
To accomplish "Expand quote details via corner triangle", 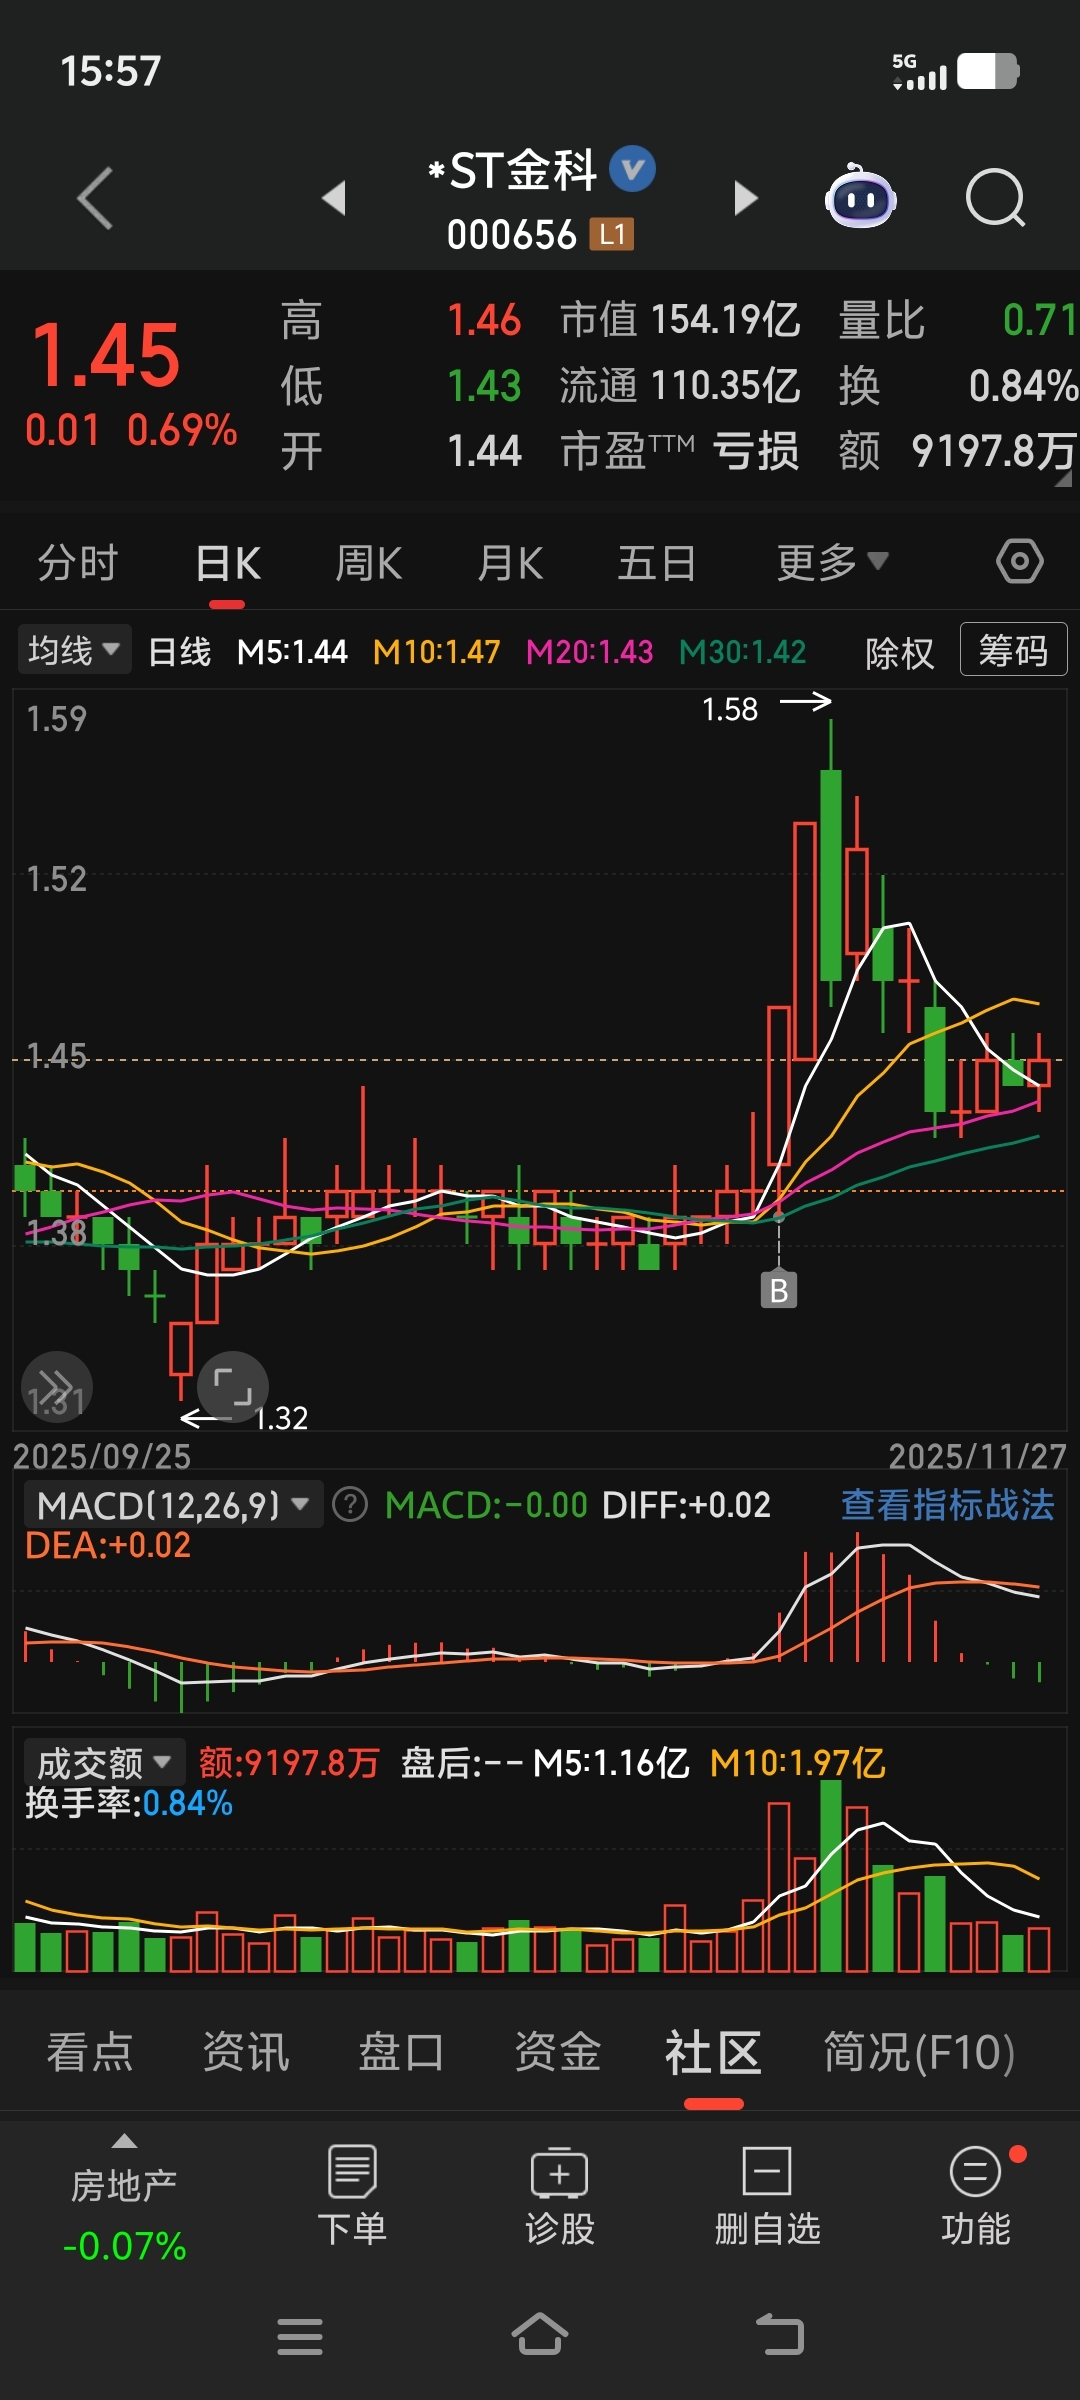I will pos(1063,479).
